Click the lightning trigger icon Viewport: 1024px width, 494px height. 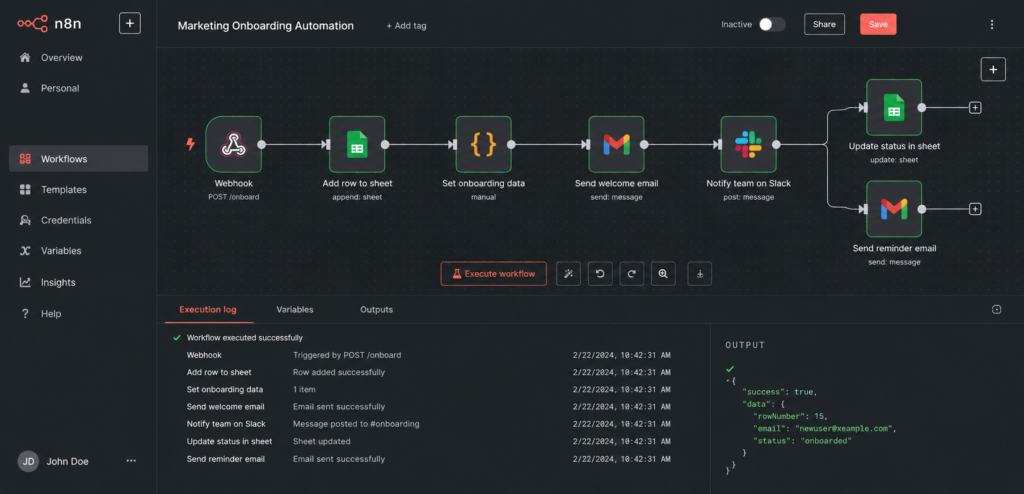(x=191, y=144)
